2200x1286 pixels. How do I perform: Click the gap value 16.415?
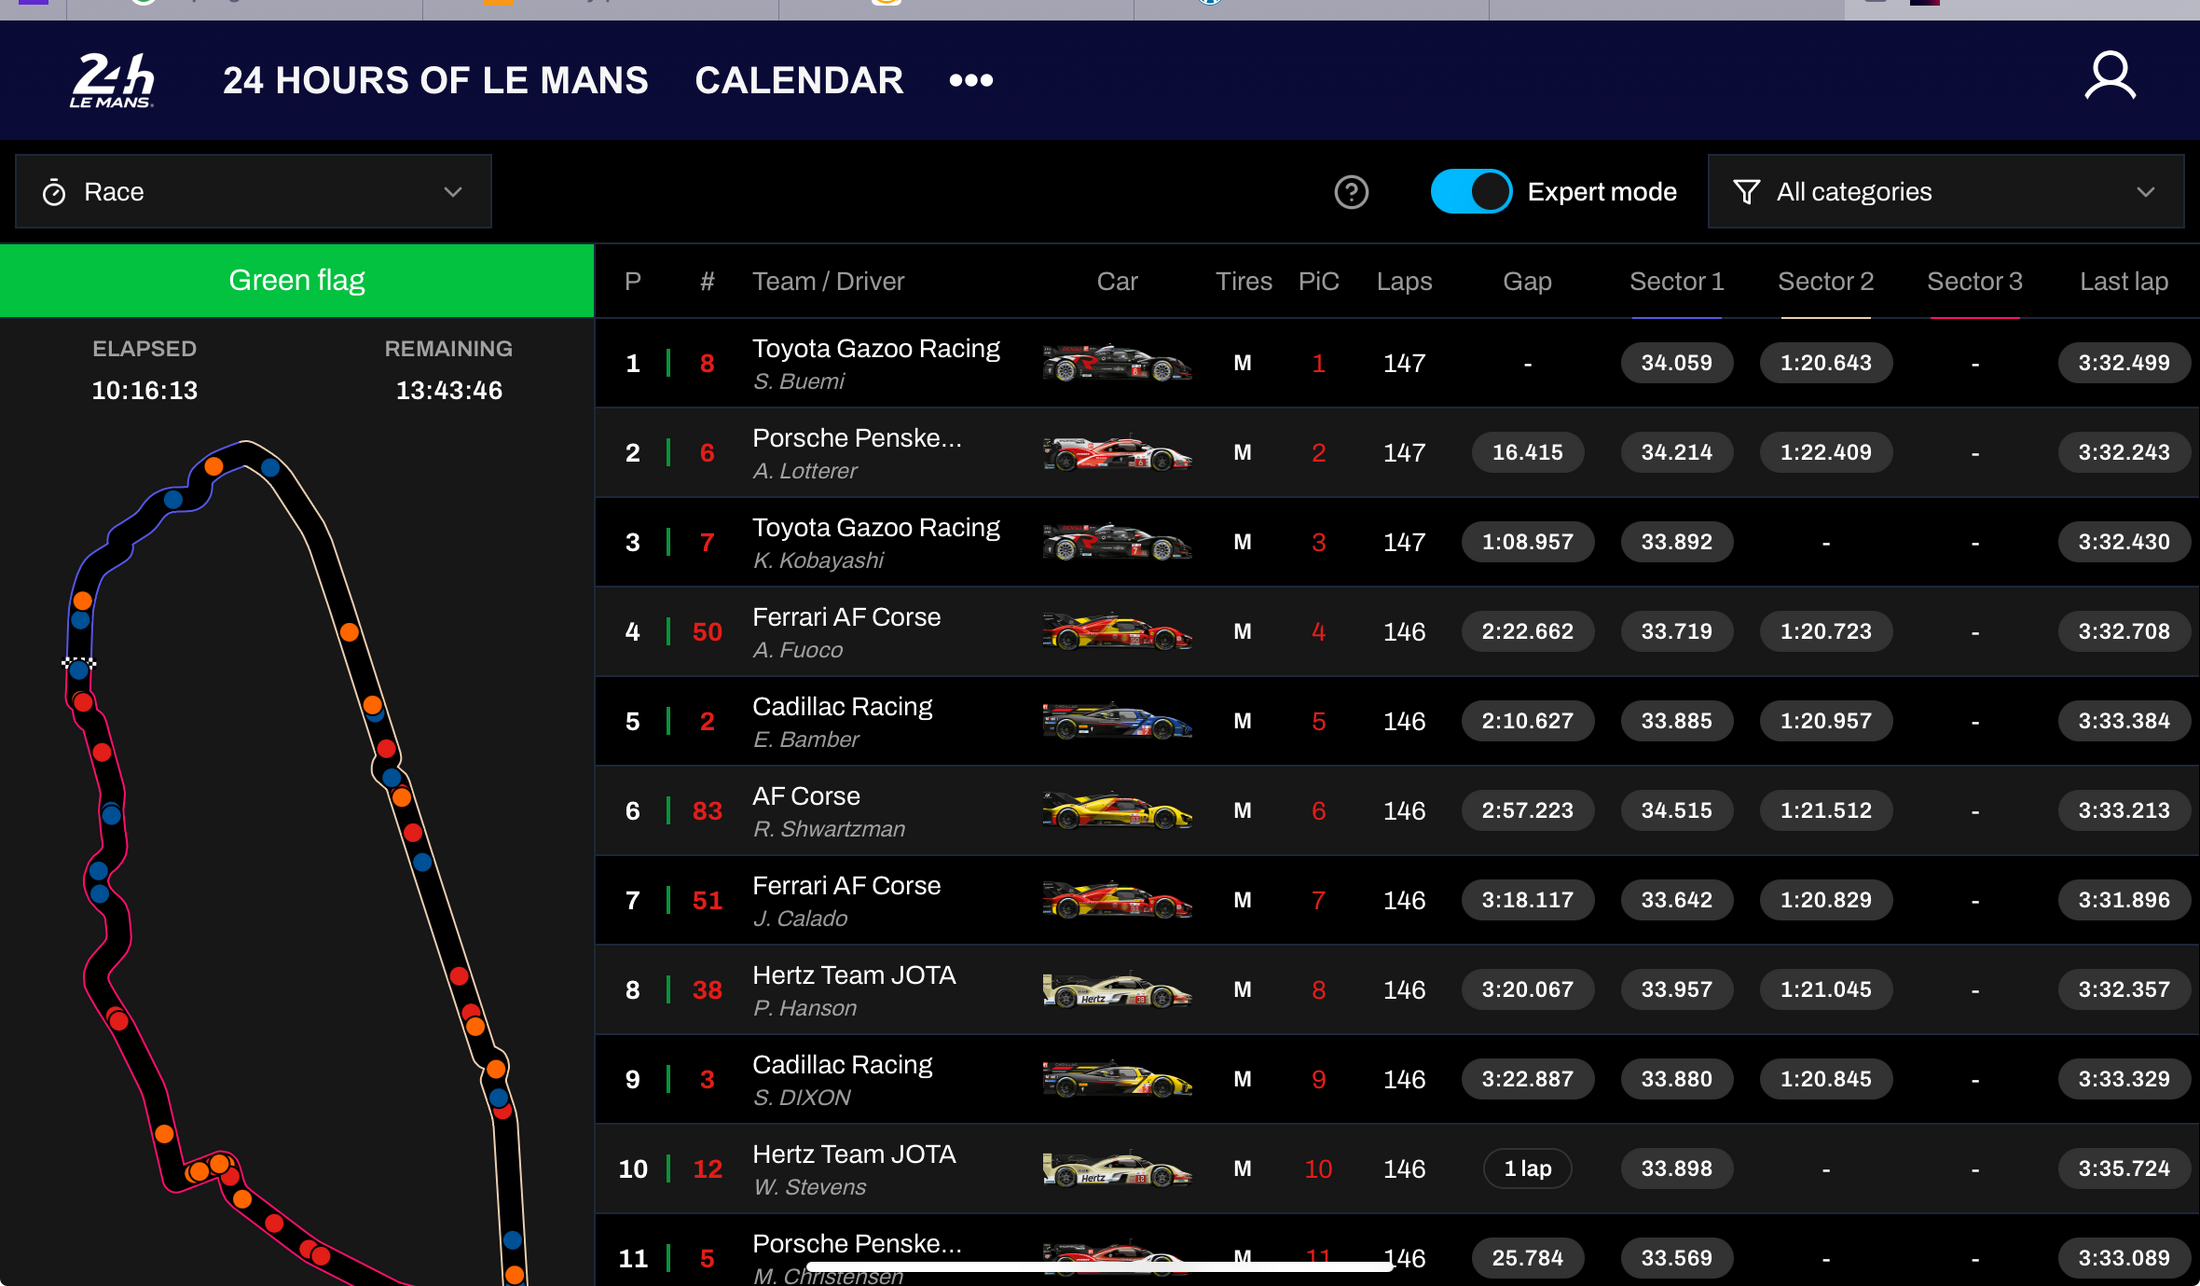[1527, 453]
